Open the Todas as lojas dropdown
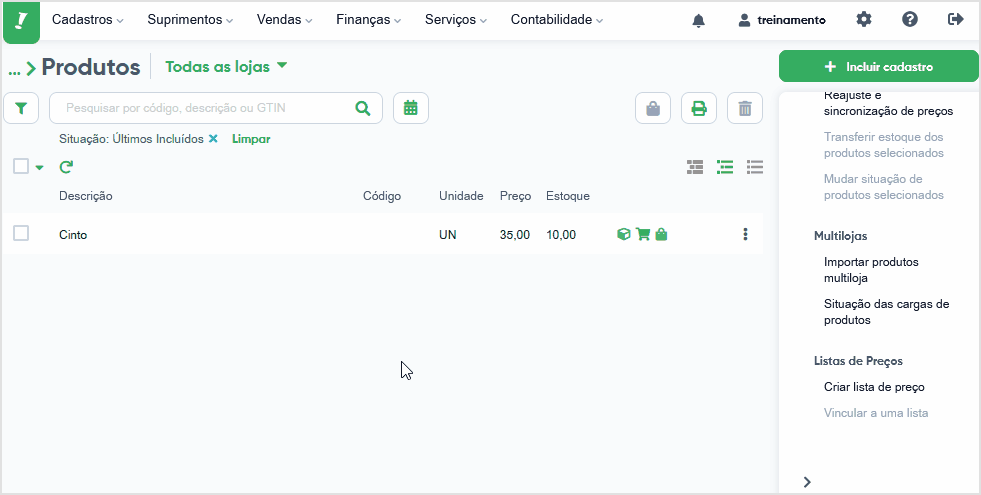Screen dimensions: 981x495 pyautogui.click(x=226, y=66)
